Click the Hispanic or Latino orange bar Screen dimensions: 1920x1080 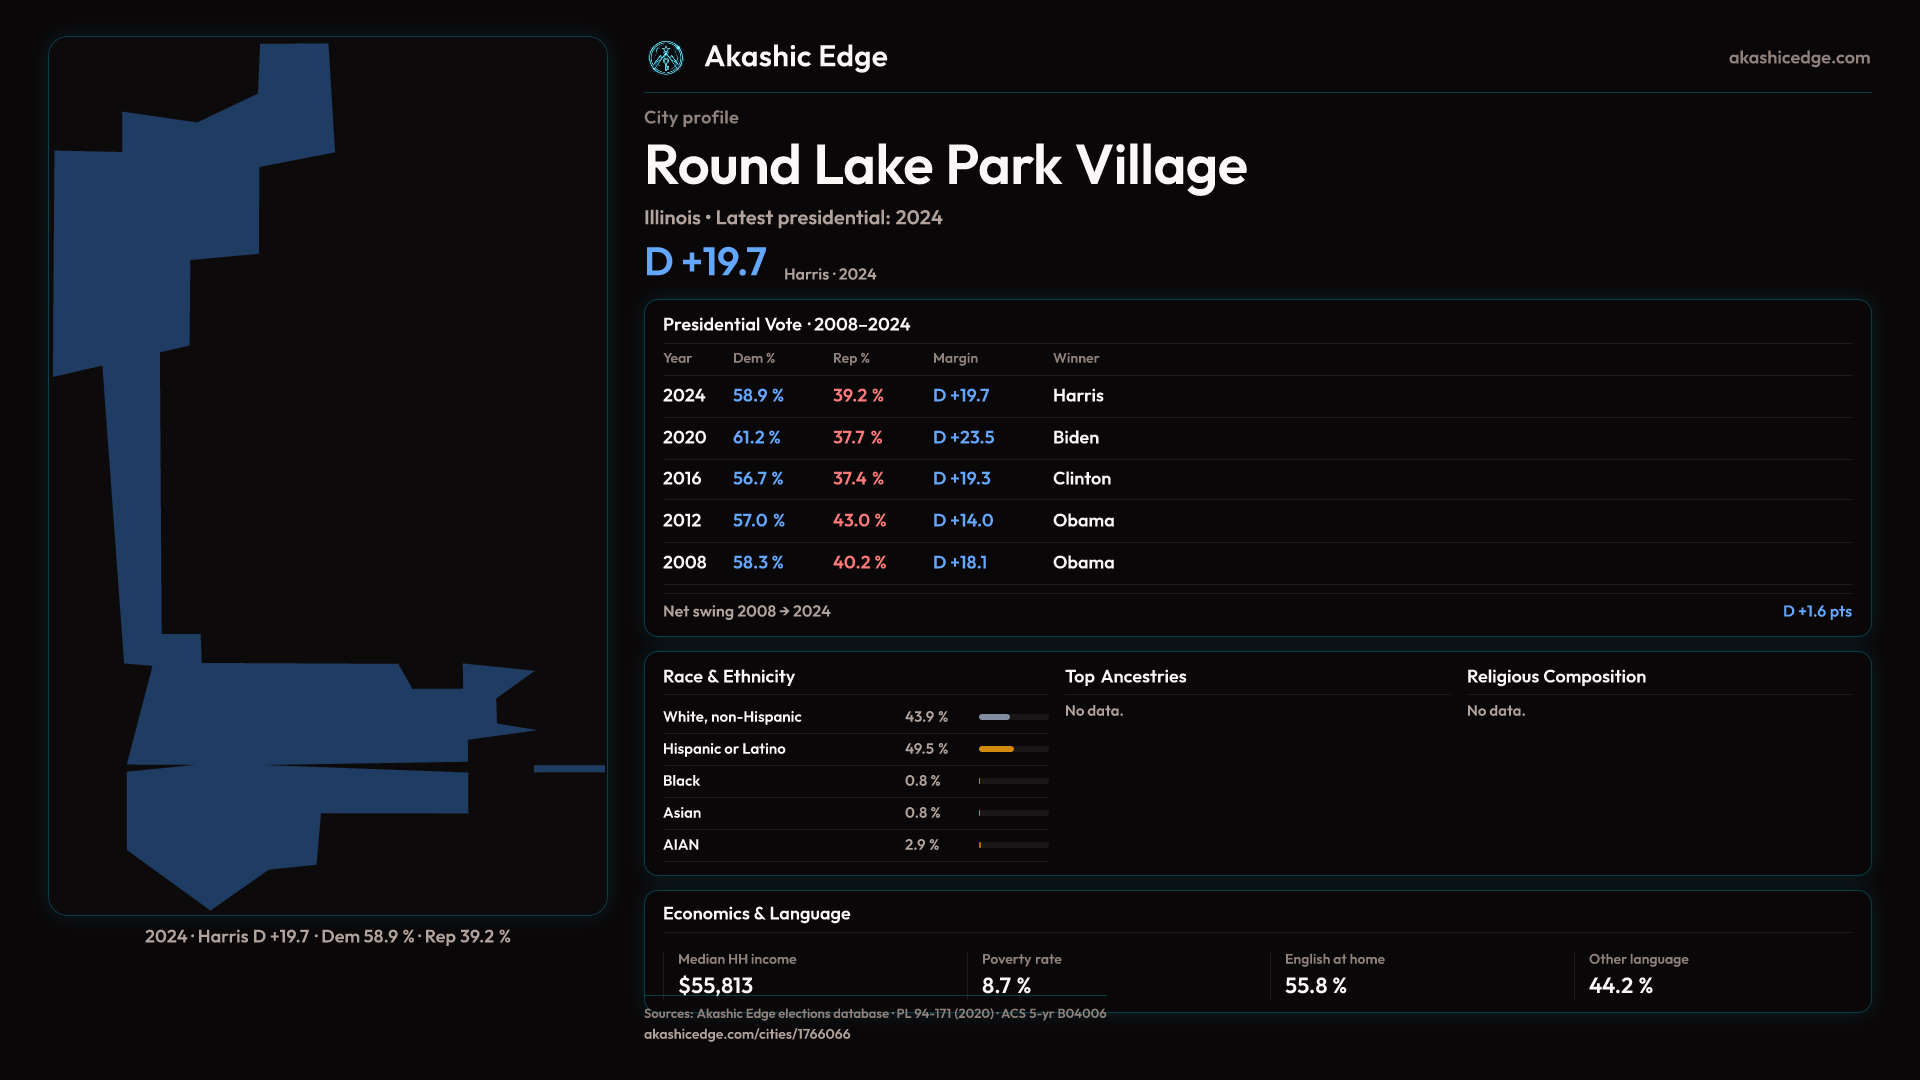pos(996,749)
